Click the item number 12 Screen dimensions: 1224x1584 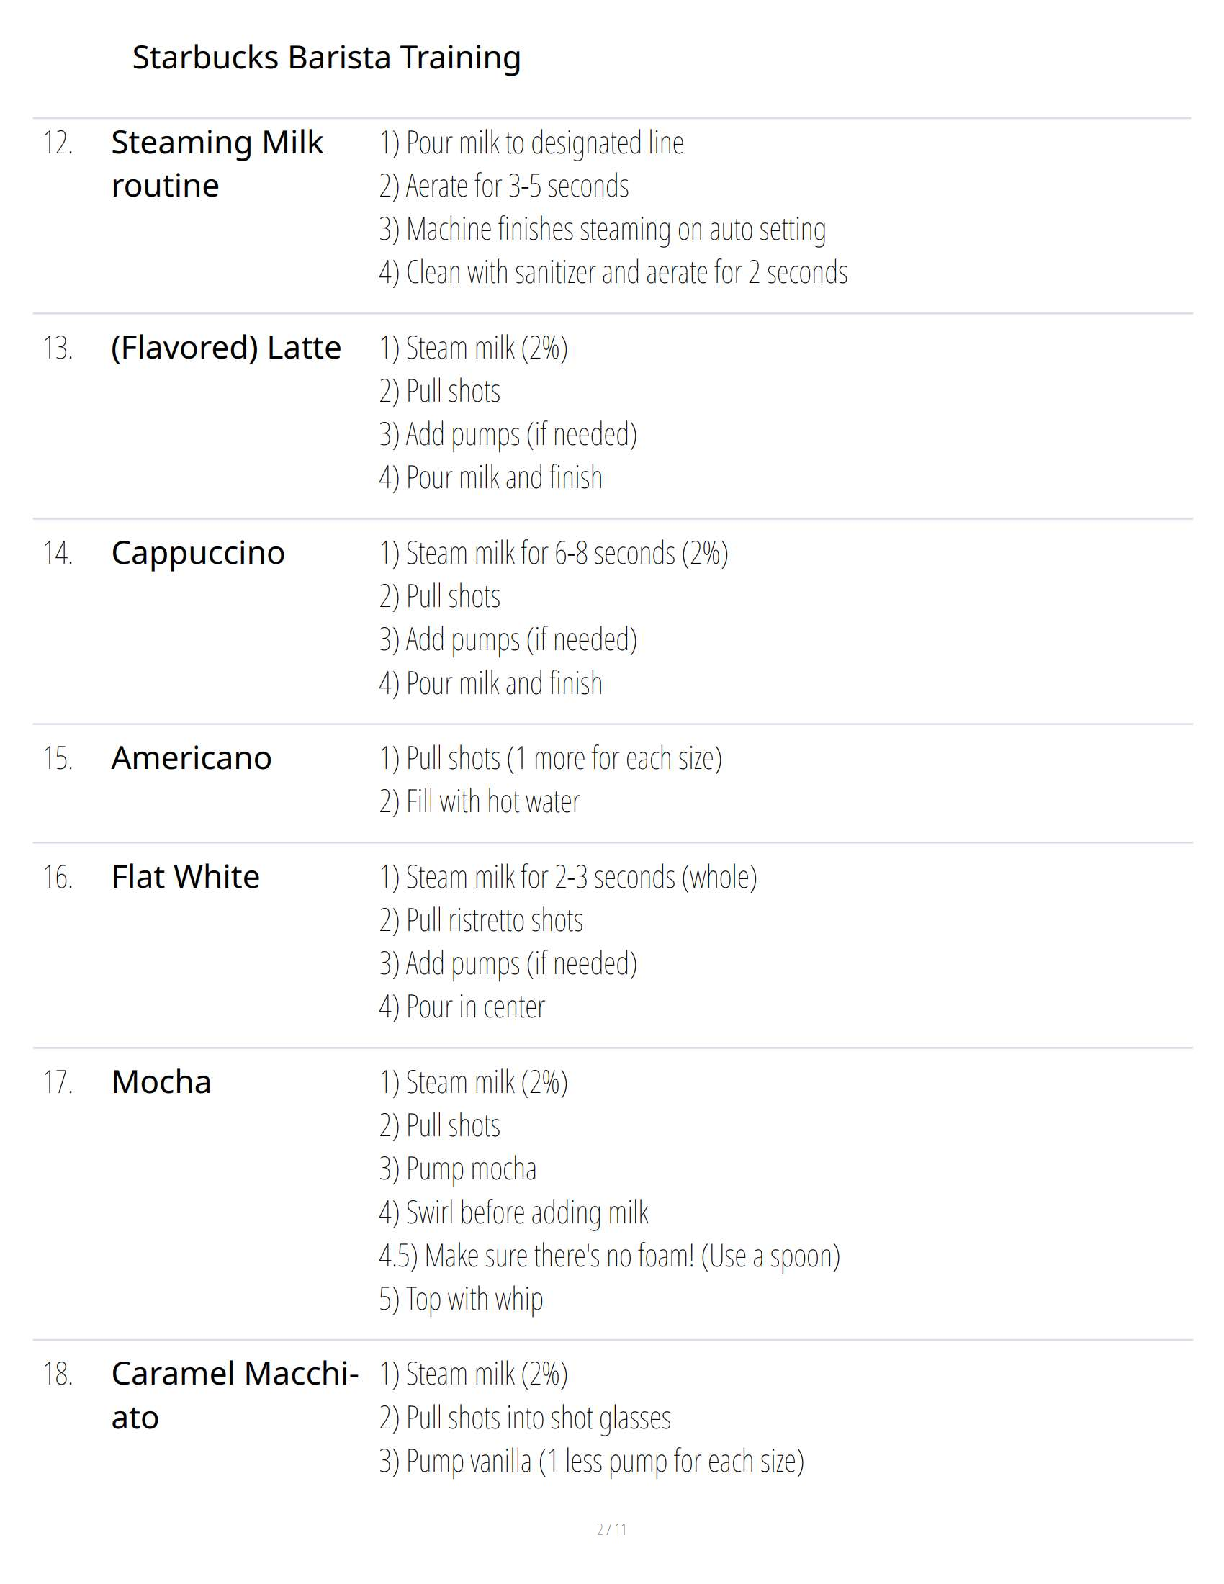(x=58, y=143)
